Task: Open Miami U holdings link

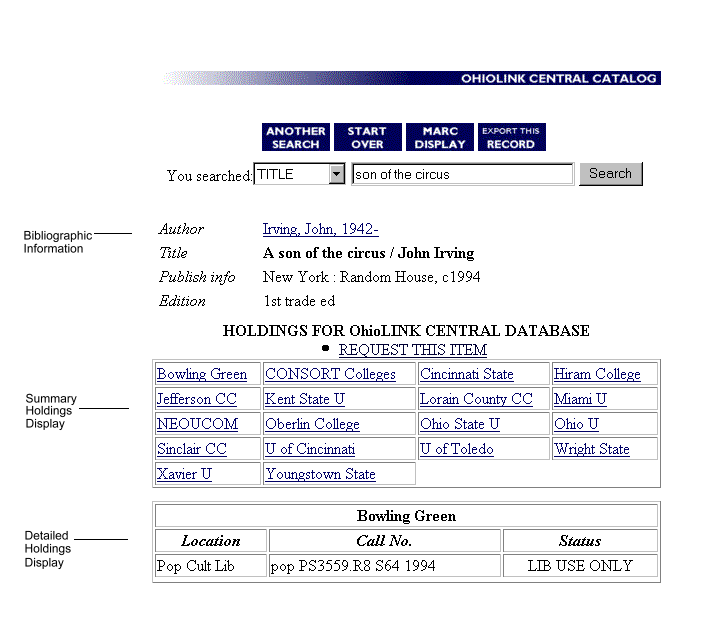Action: point(580,399)
